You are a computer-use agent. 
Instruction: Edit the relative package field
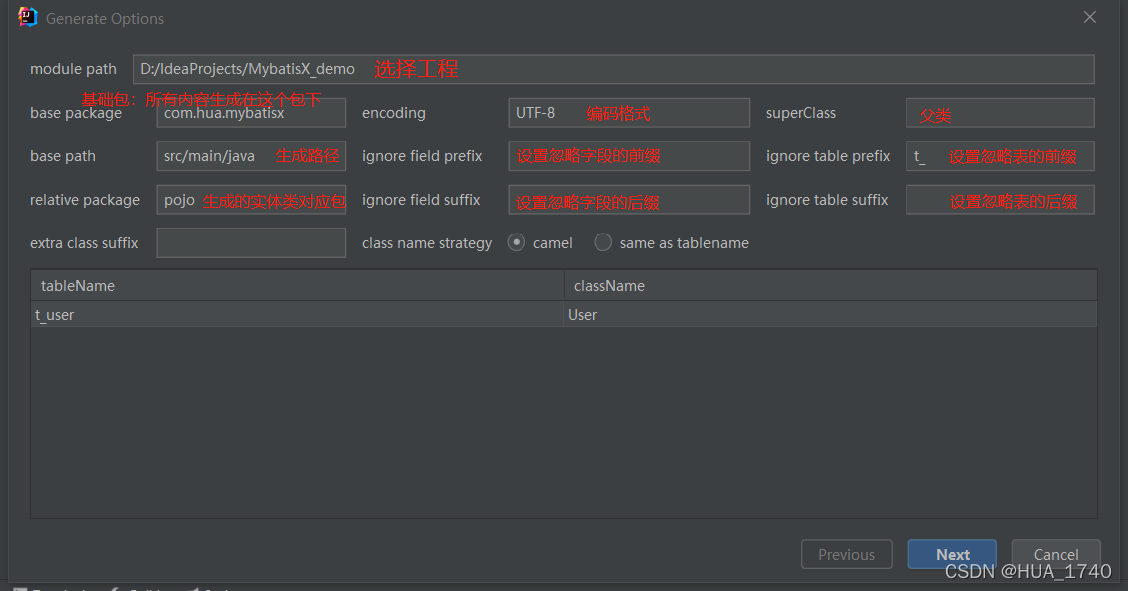coord(251,200)
